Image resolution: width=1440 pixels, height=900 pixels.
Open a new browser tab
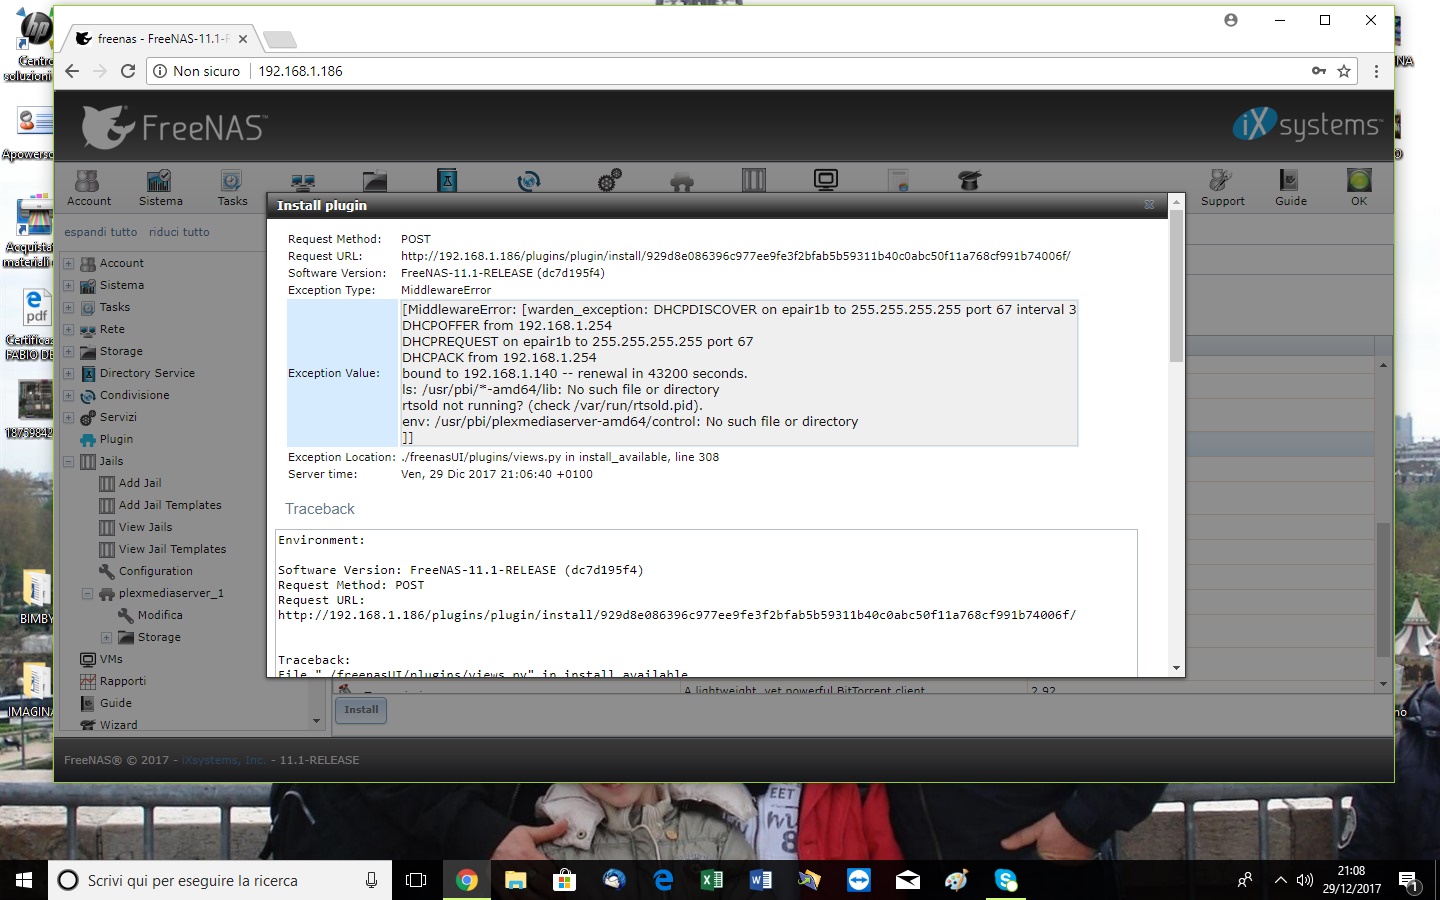tap(279, 40)
